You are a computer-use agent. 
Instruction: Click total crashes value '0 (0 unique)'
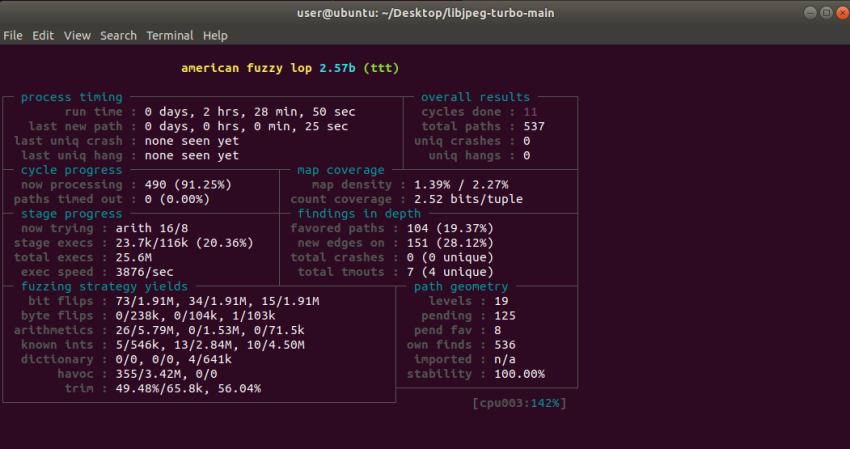[450, 258]
